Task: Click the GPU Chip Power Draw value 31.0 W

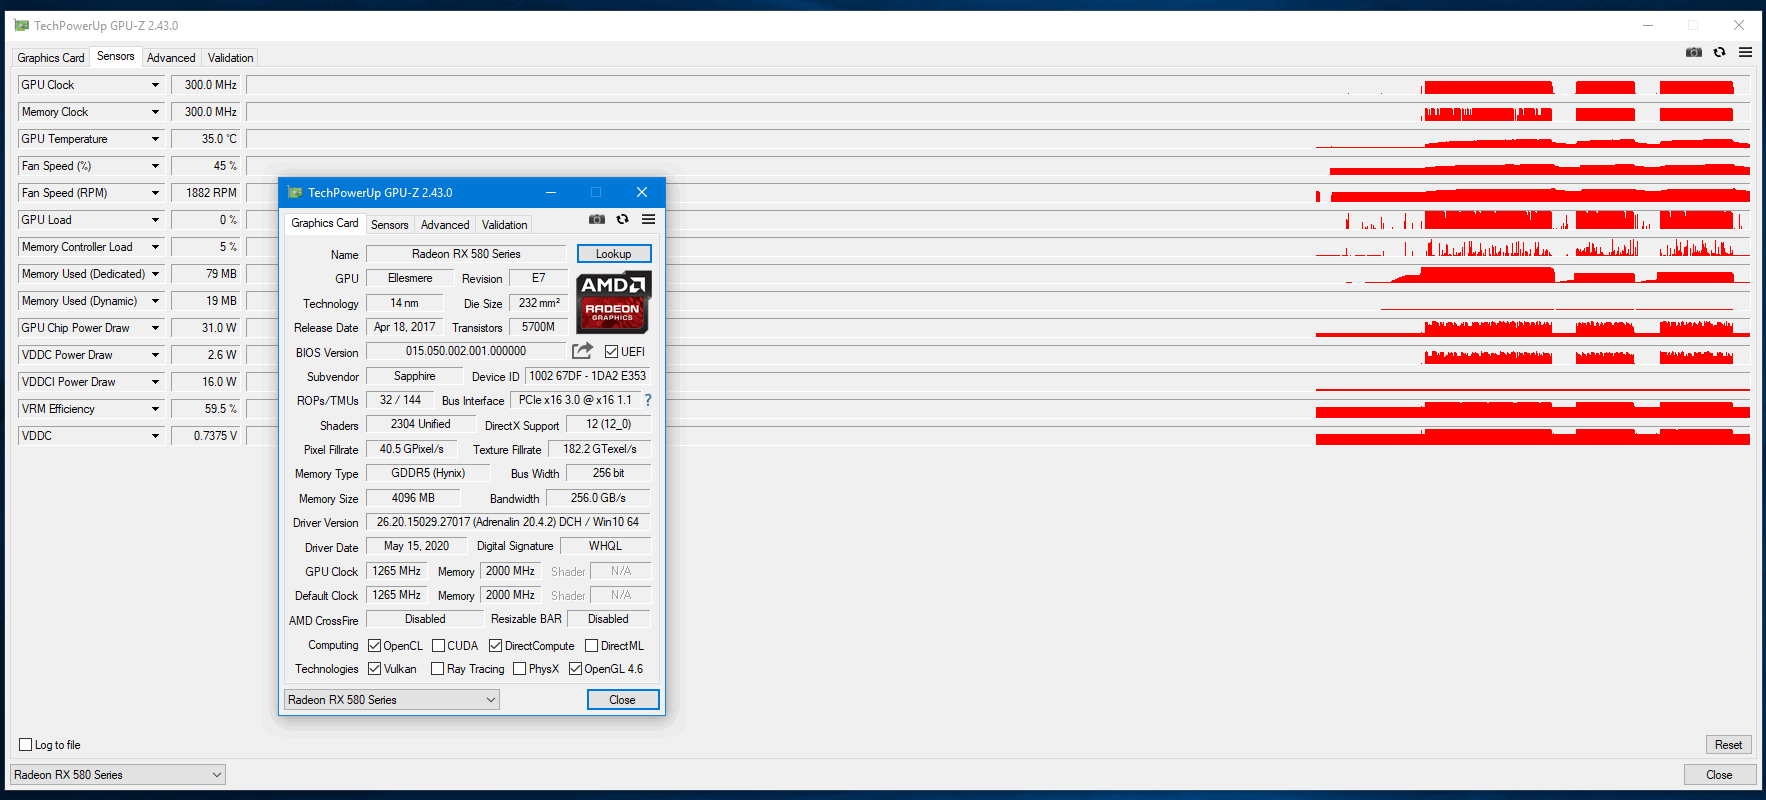Action: coord(207,328)
